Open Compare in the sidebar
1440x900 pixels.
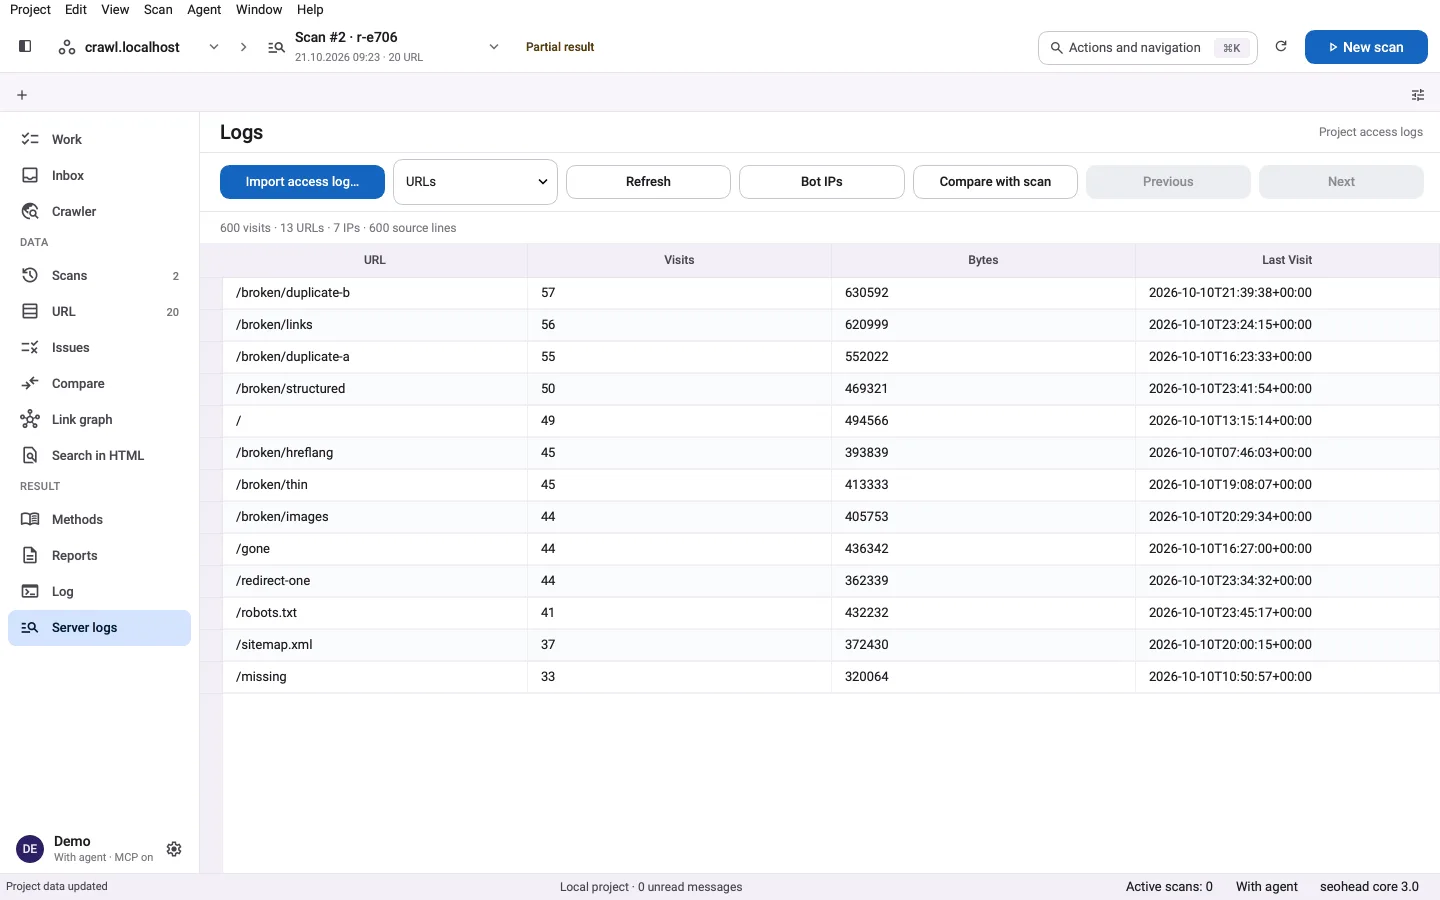(99, 383)
